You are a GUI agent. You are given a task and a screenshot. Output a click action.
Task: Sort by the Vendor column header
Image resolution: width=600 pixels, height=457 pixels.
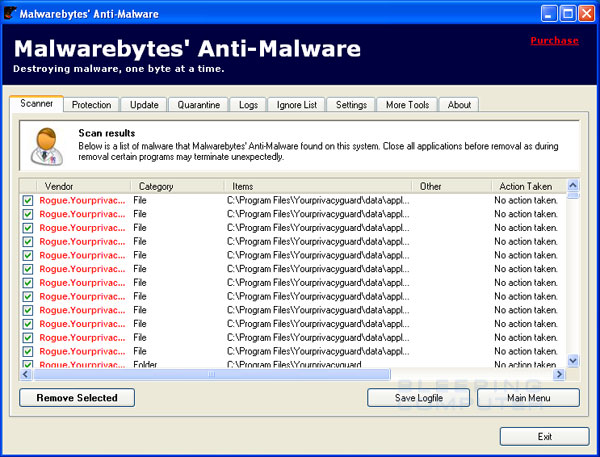83,186
